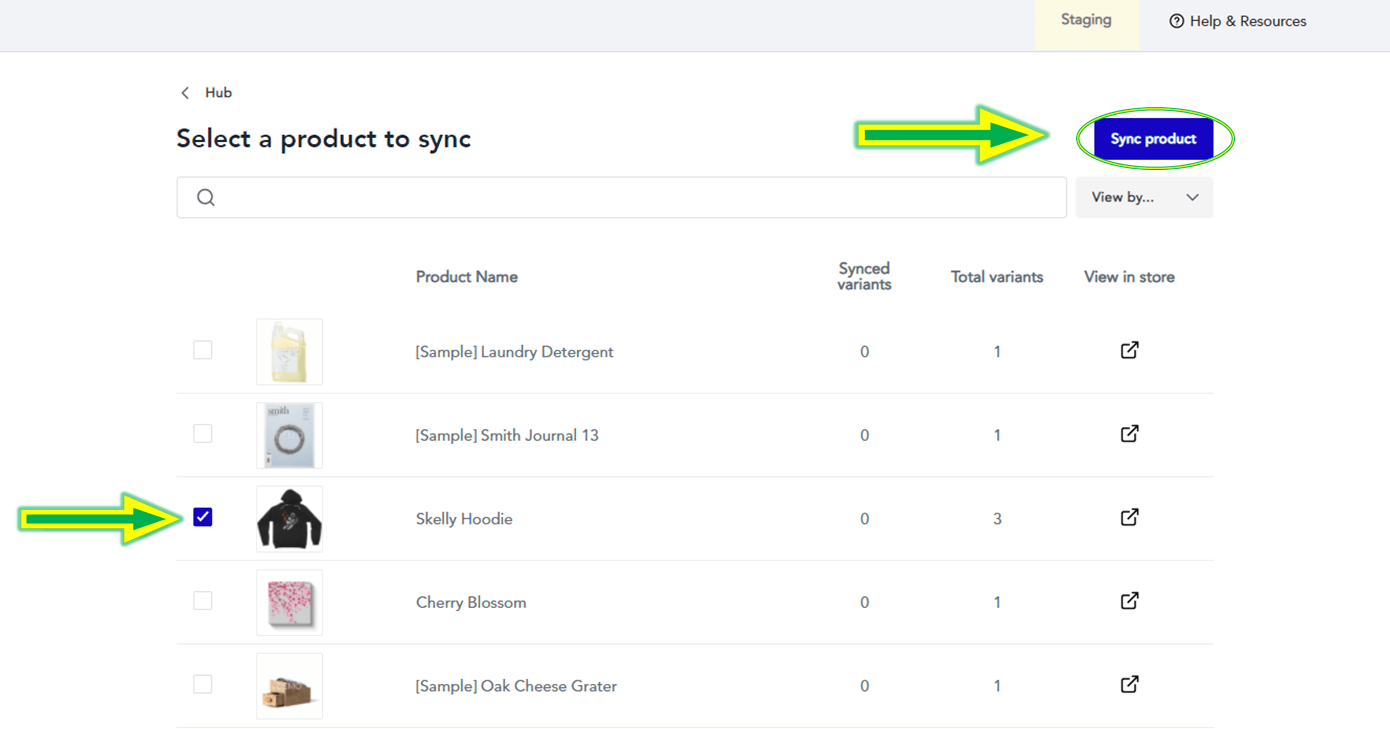
Task: Open Help & Resources menu
Action: coord(1238,21)
